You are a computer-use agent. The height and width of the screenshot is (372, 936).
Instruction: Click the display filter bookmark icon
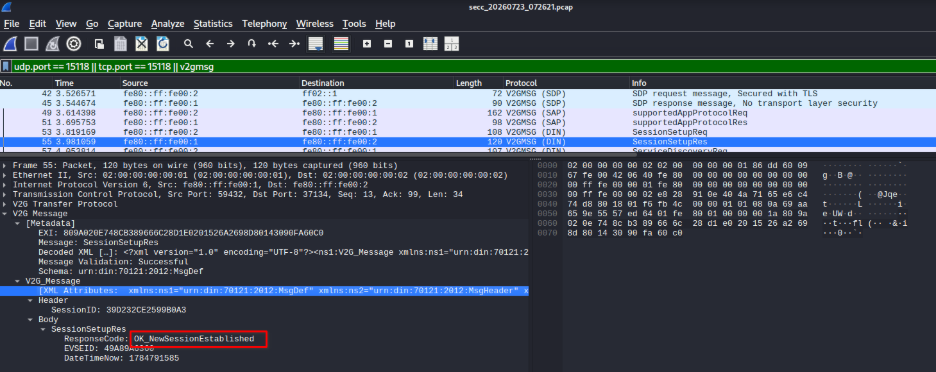click(x=5, y=67)
